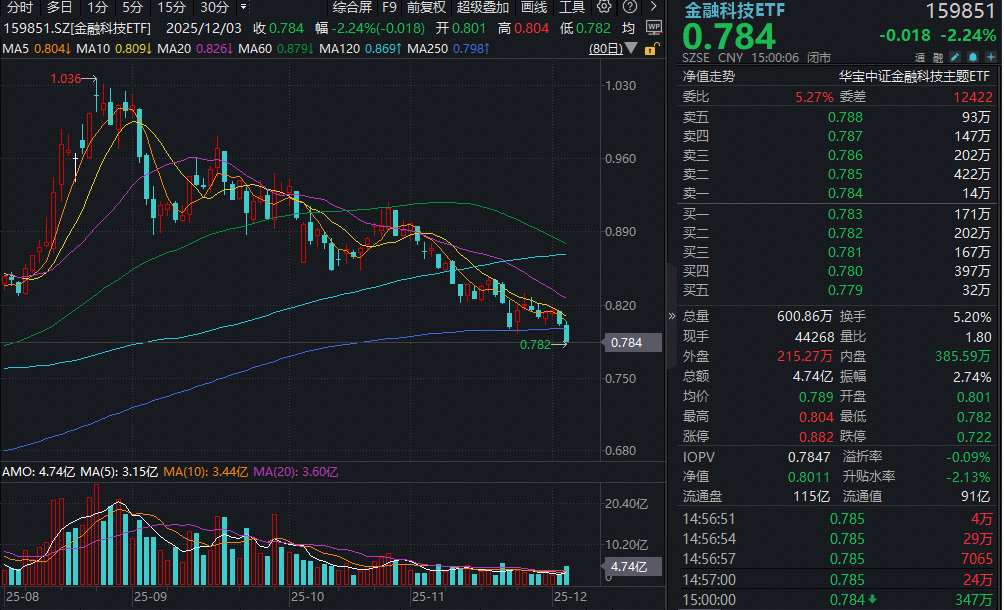
Task: Open the 净值走势 NAV trend link
Action: coord(708,75)
